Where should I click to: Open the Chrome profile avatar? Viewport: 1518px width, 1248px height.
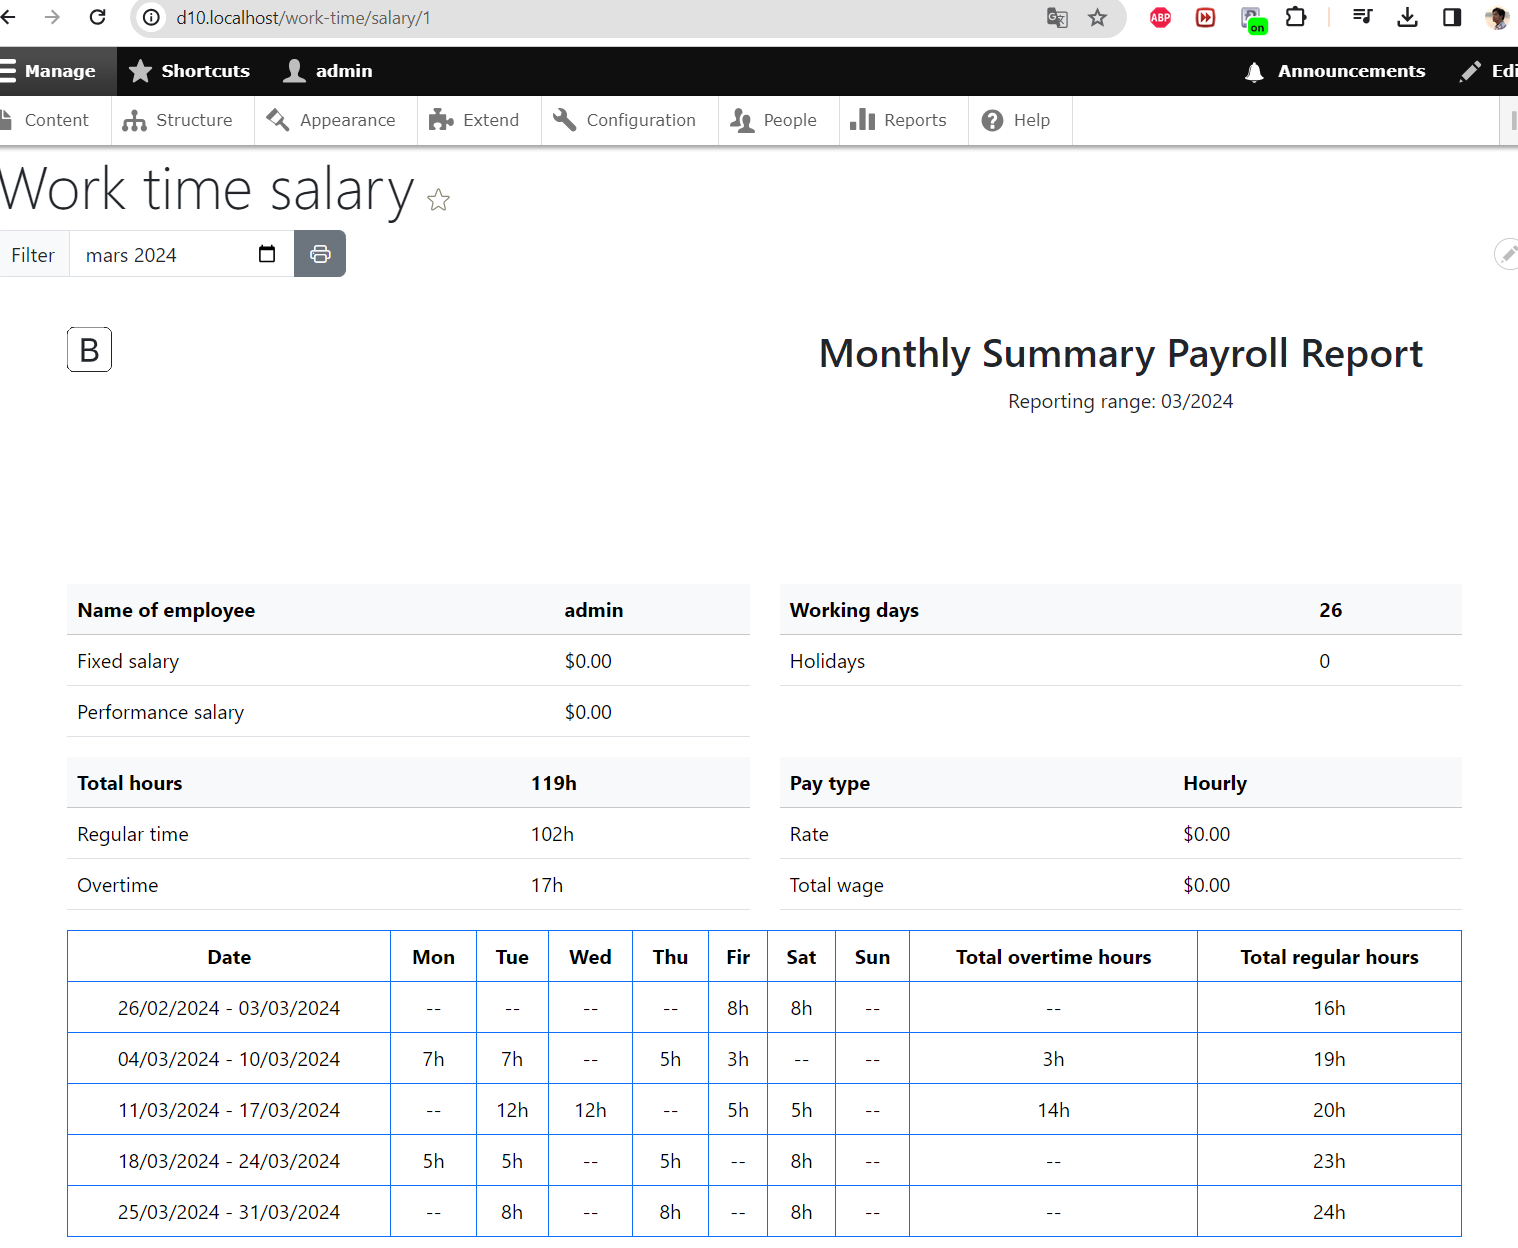[1497, 17]
